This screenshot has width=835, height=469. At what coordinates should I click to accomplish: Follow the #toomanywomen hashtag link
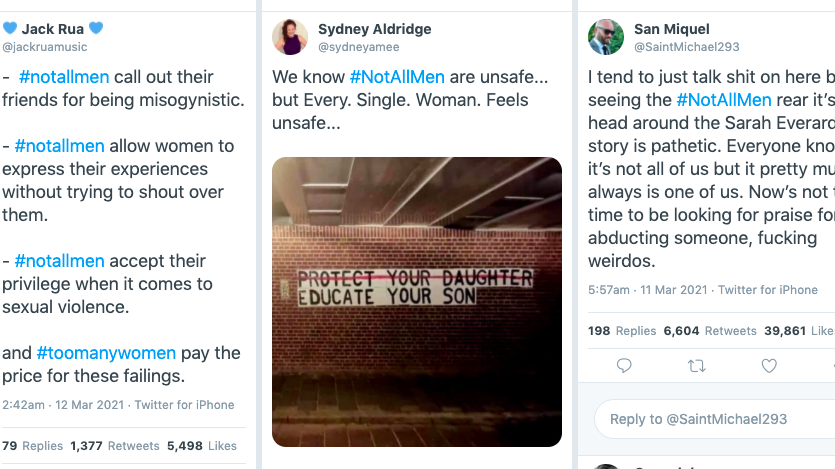pyautogui.click(x=106, y=353)
